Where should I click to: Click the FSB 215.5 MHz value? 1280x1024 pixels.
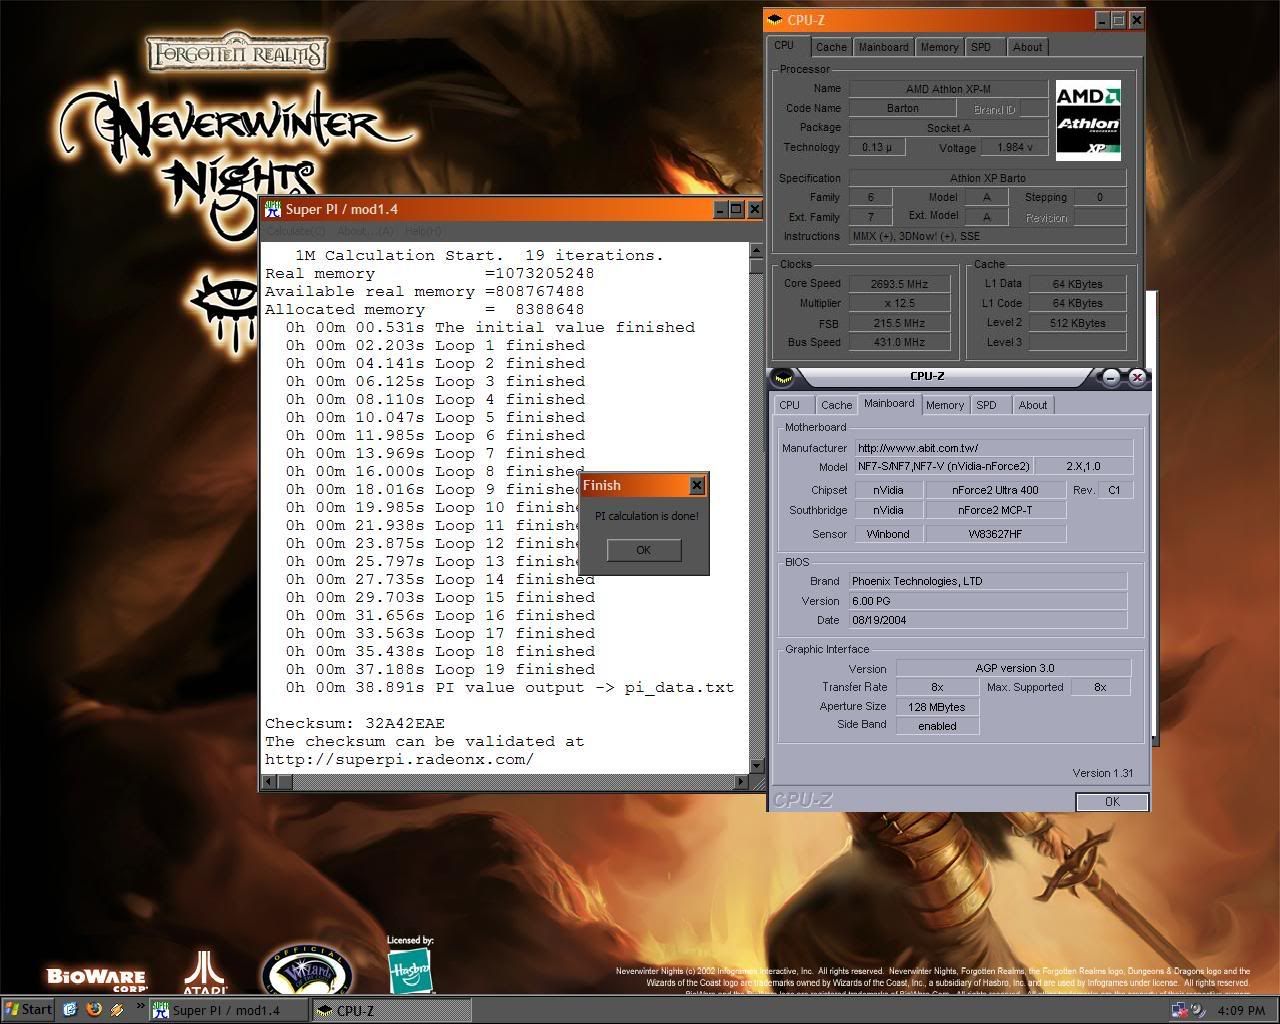pos(899,323)
